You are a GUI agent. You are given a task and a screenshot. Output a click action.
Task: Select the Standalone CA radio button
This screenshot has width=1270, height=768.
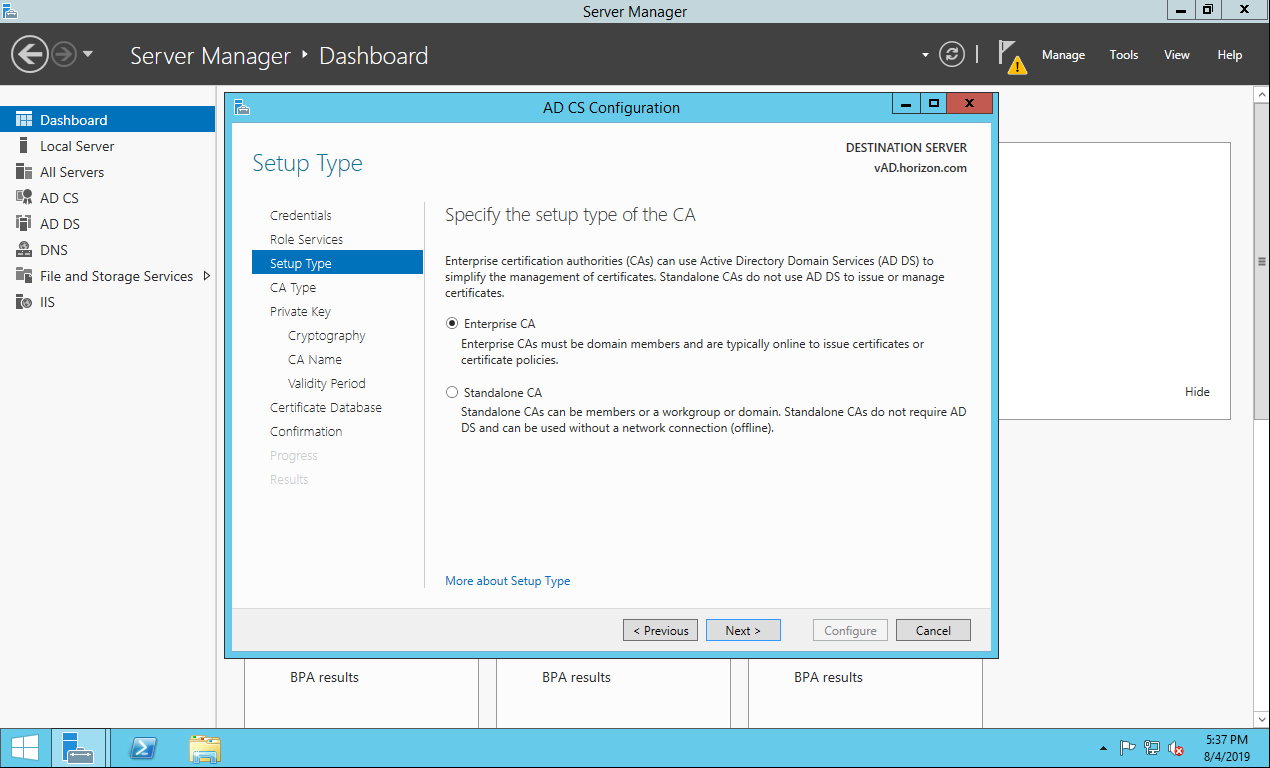(x=452, y=393)
